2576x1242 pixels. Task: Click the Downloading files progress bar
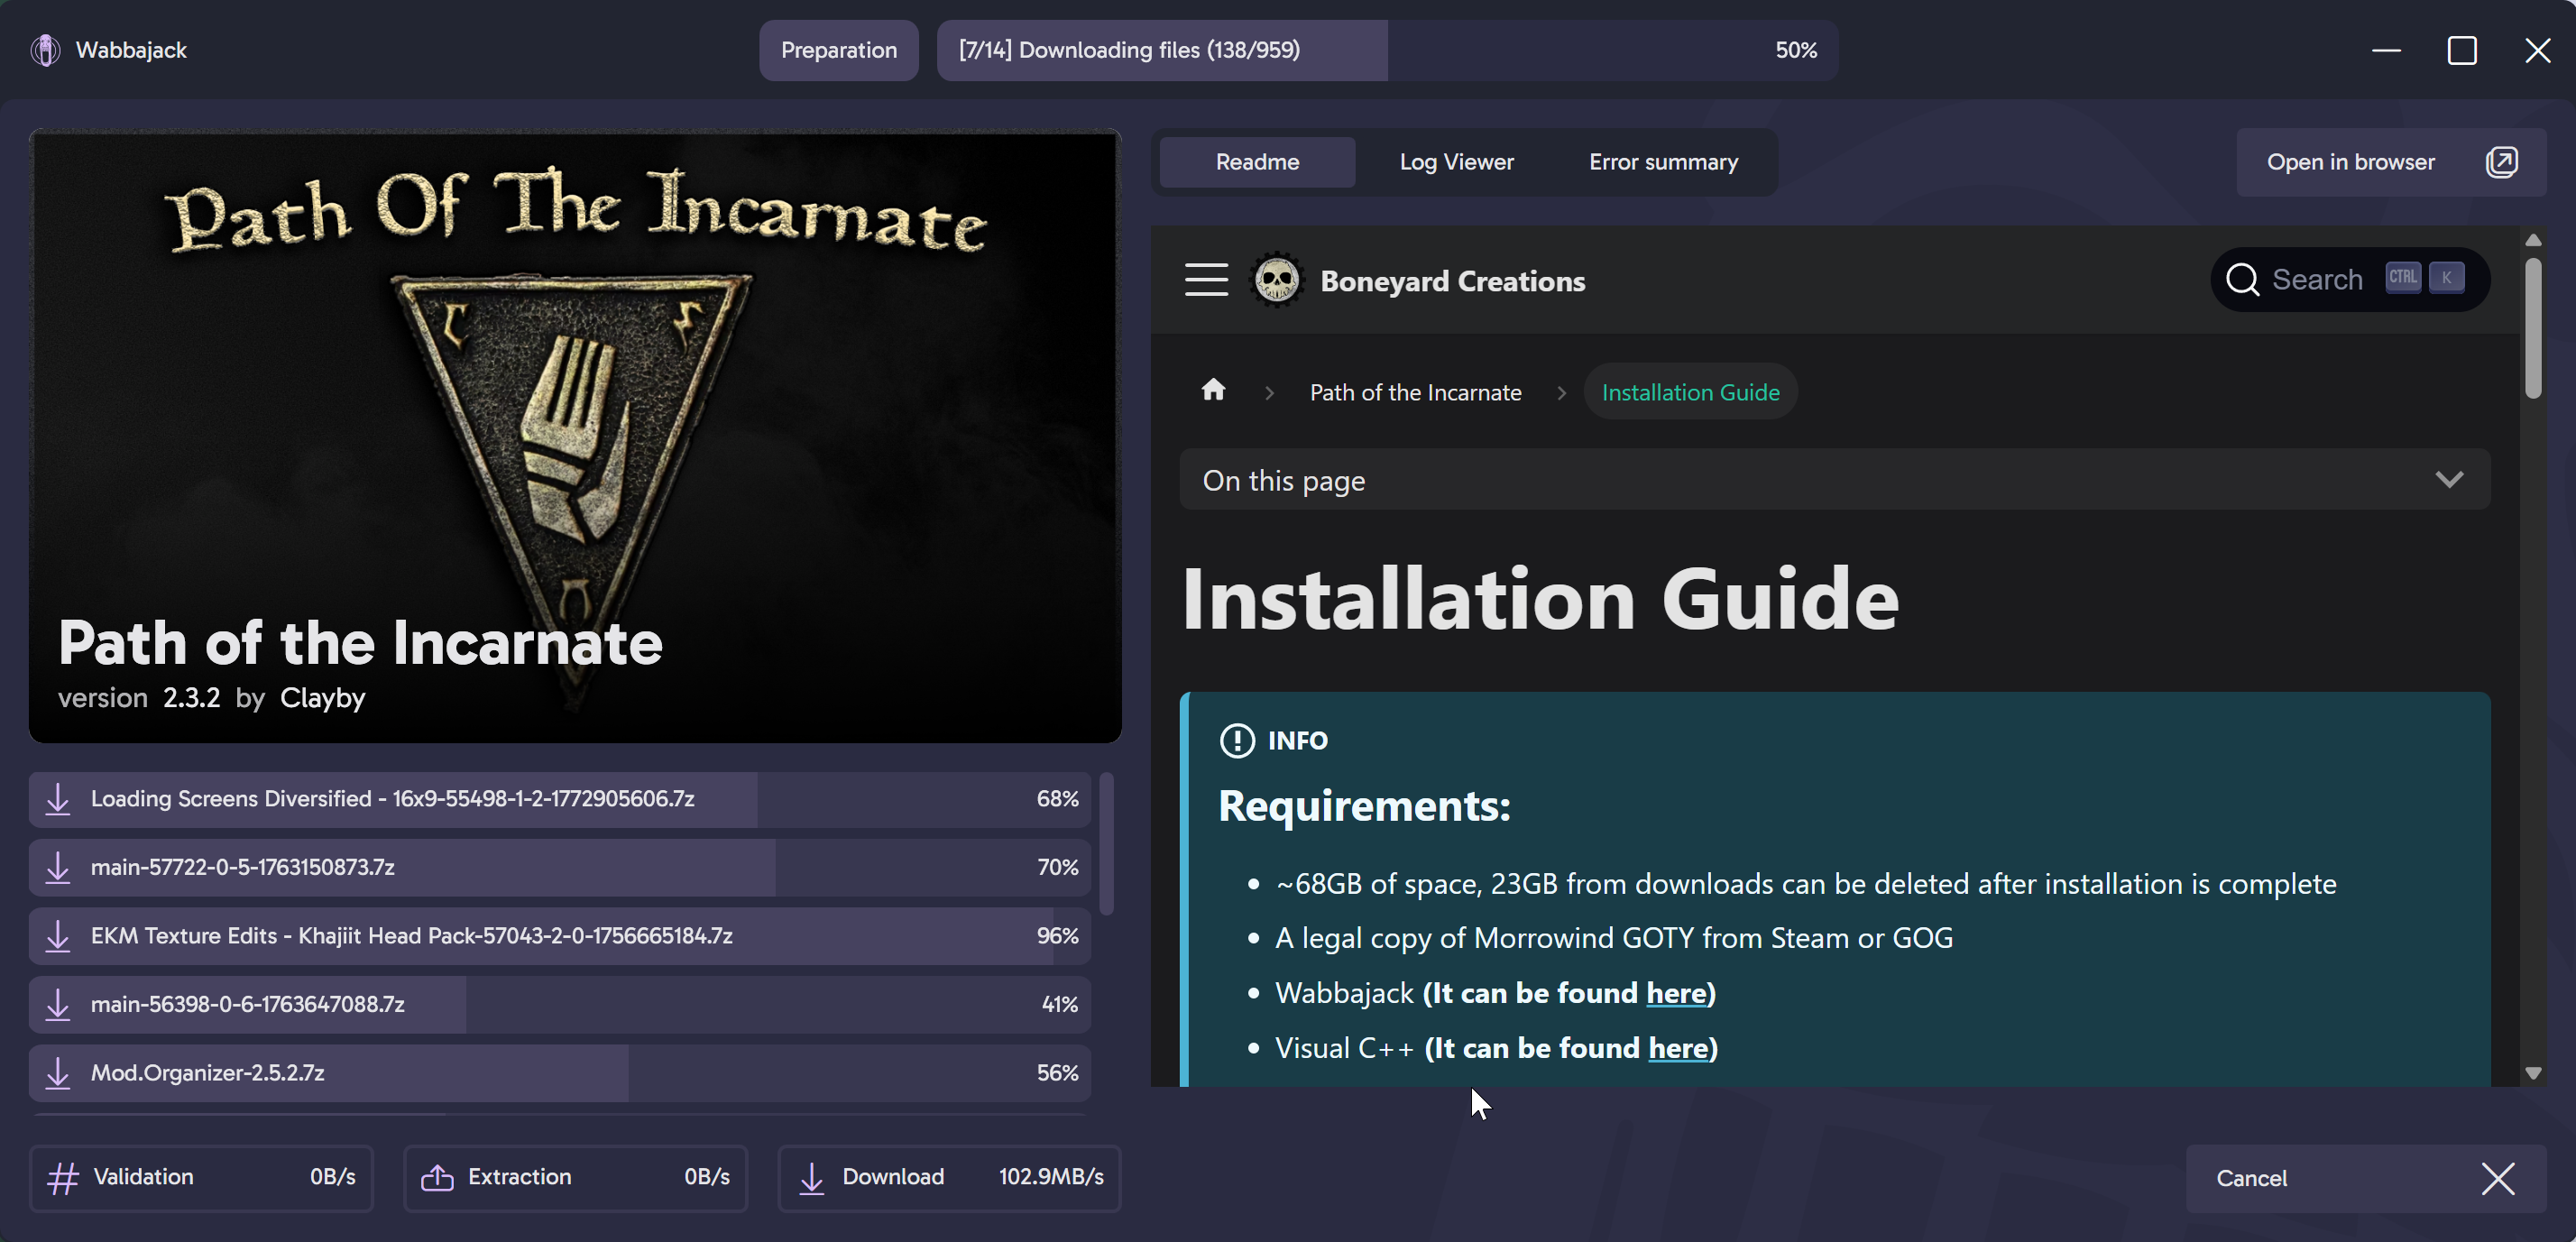coord(1387,50)
